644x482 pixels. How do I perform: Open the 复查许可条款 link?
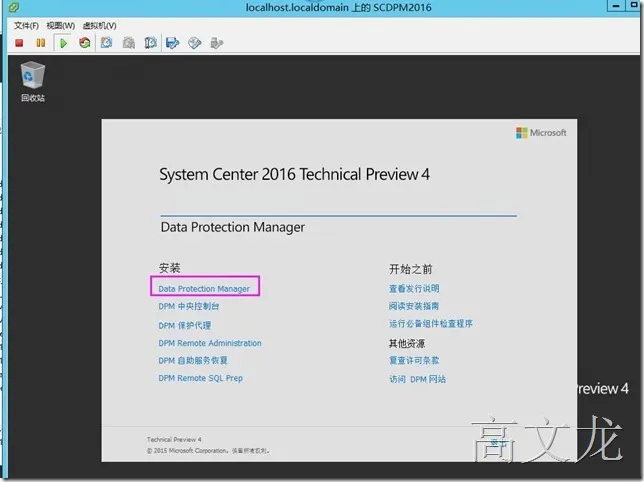[414, 360]
